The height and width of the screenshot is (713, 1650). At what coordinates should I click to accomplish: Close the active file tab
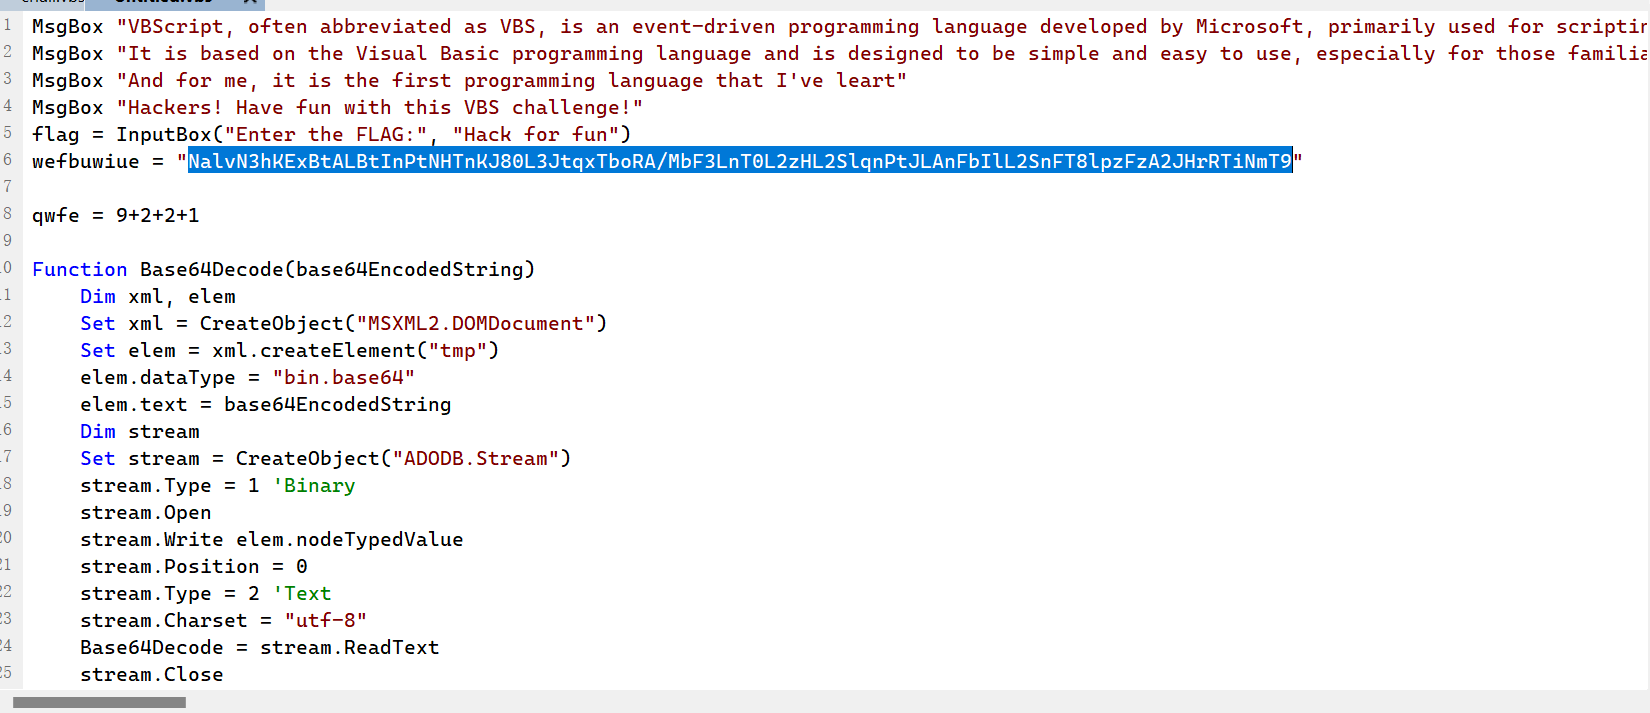coord(250,2)
